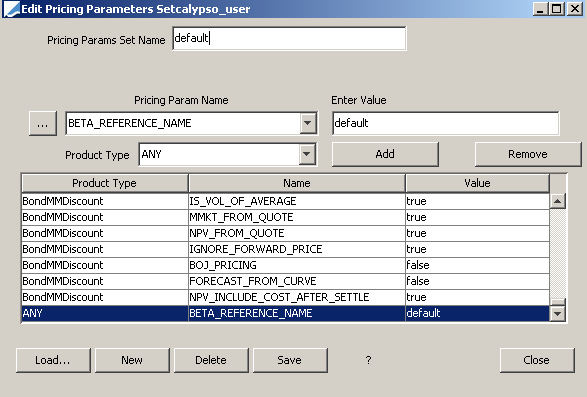This screenshot has height=397, width=587.
Task: Click the question mark help label
Action: pyautogui.click(x=368, y=360)
